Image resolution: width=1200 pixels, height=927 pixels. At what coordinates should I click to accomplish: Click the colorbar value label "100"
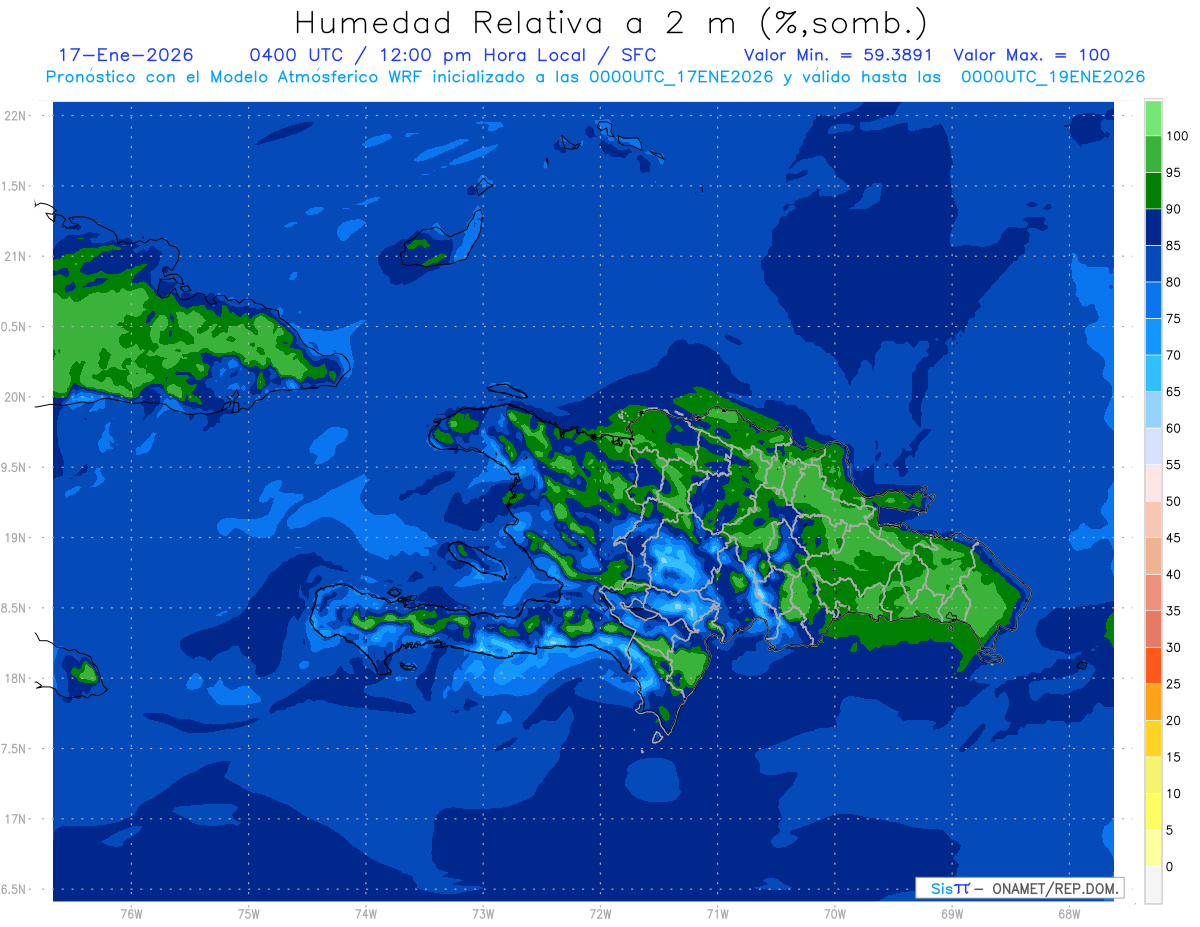coord(1177,136)
